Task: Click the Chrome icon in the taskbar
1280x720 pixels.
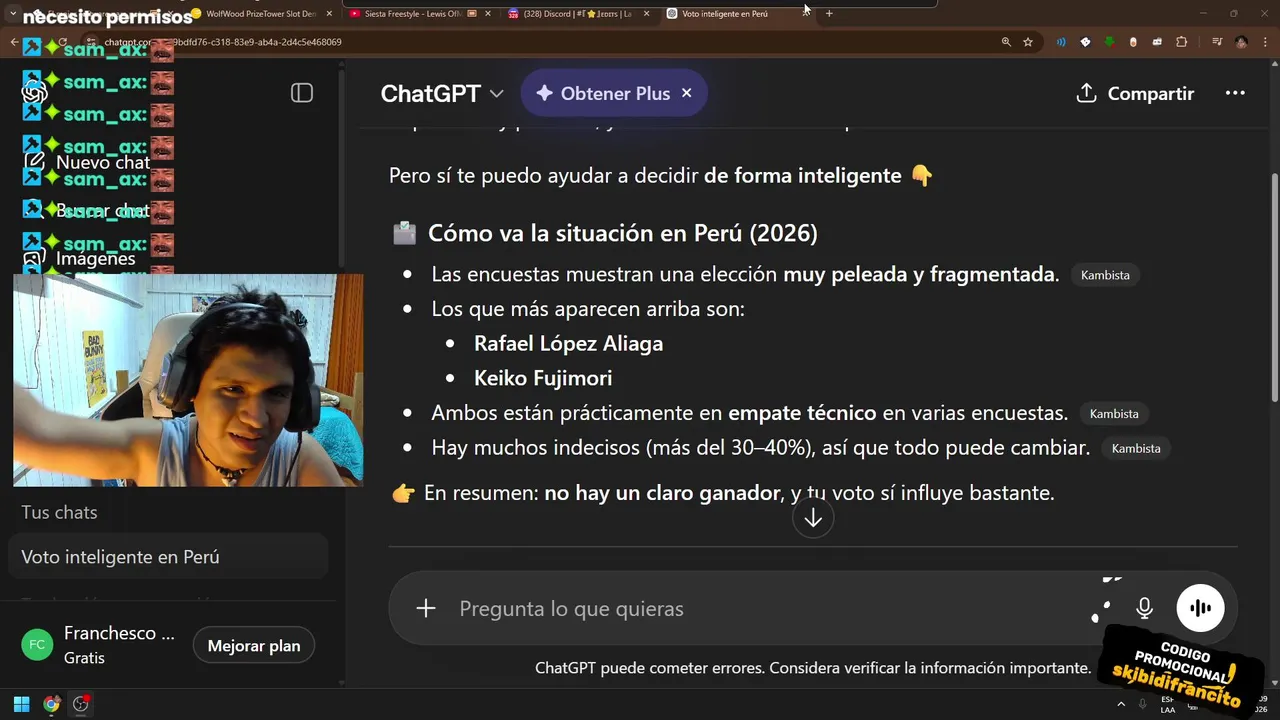Action: coord(51,704)
